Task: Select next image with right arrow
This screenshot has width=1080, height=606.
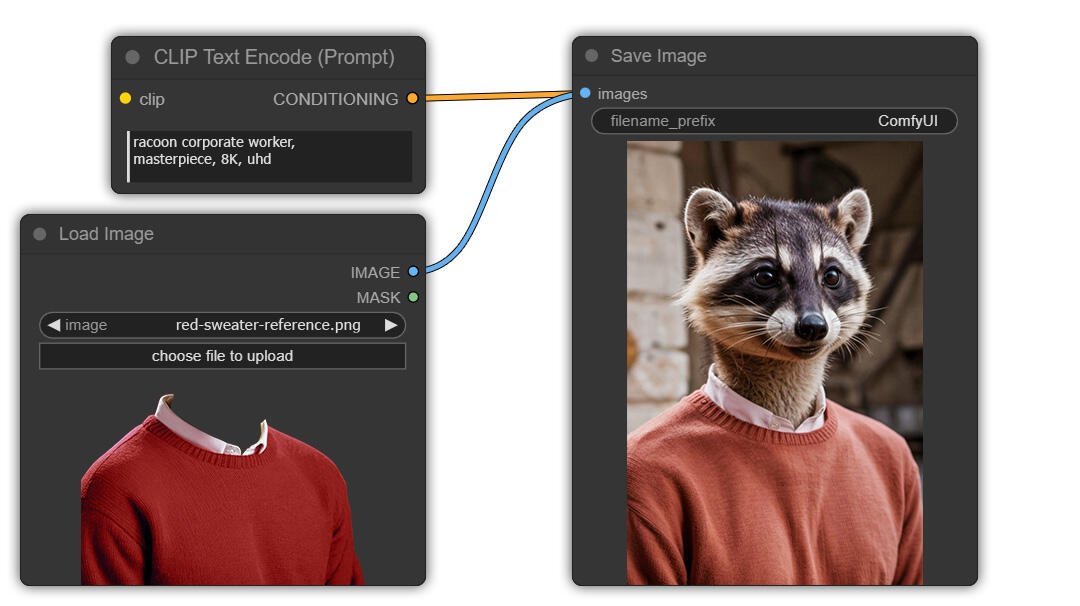Action: tap(391, 325)
